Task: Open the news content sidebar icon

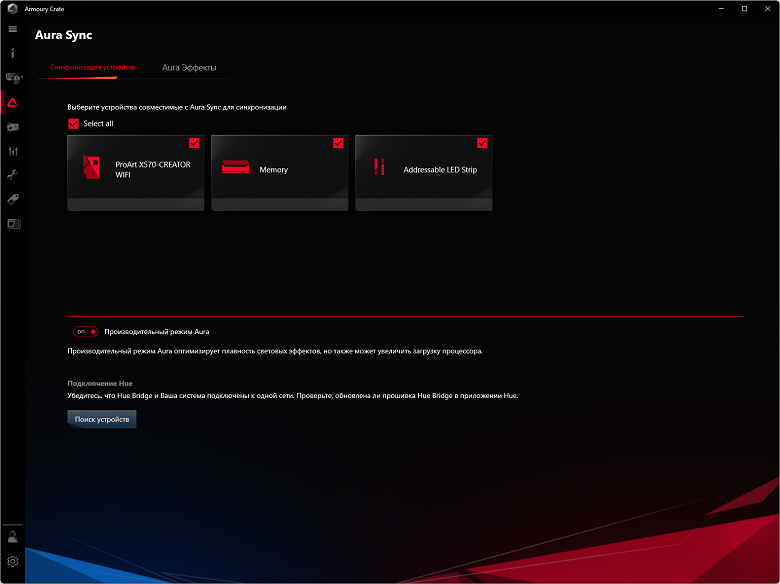Action: pyautogui.click(x=14, y=223)
